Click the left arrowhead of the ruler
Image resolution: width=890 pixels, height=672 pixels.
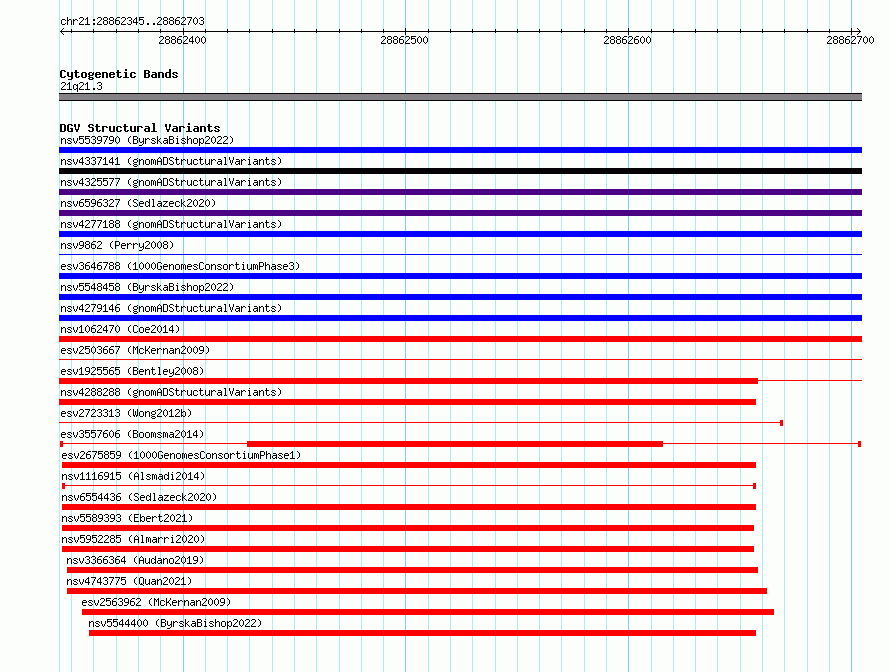click(63, 31)
